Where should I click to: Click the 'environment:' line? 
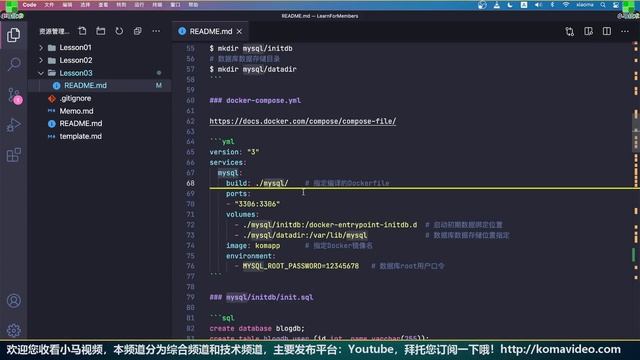(251, 256)
